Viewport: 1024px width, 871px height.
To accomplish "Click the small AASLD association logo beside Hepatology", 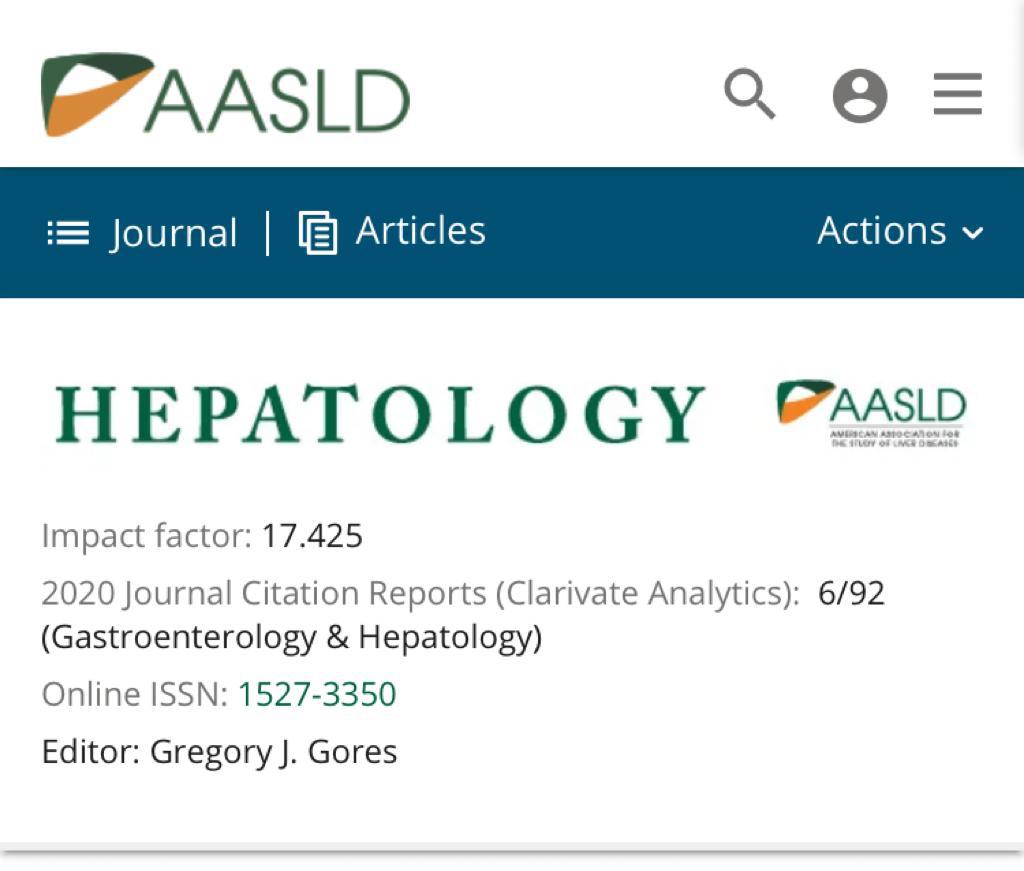I will (871, 413).
